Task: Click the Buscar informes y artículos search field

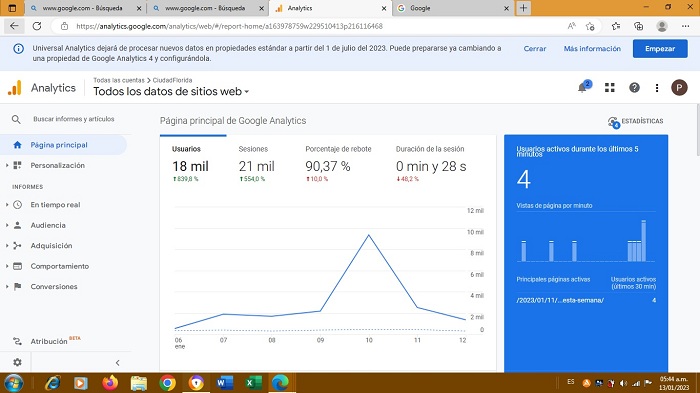Action: point(74,119)
